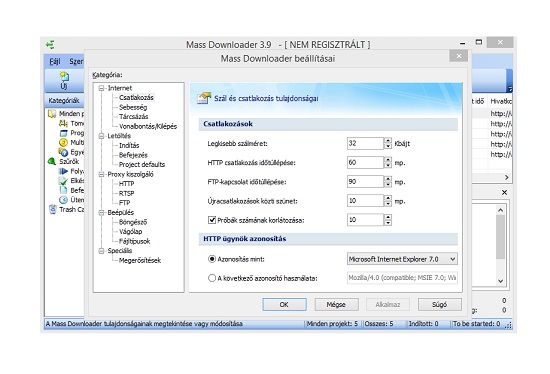Click into the Legkisebb szálméret field showing 32

coord(365,143)
